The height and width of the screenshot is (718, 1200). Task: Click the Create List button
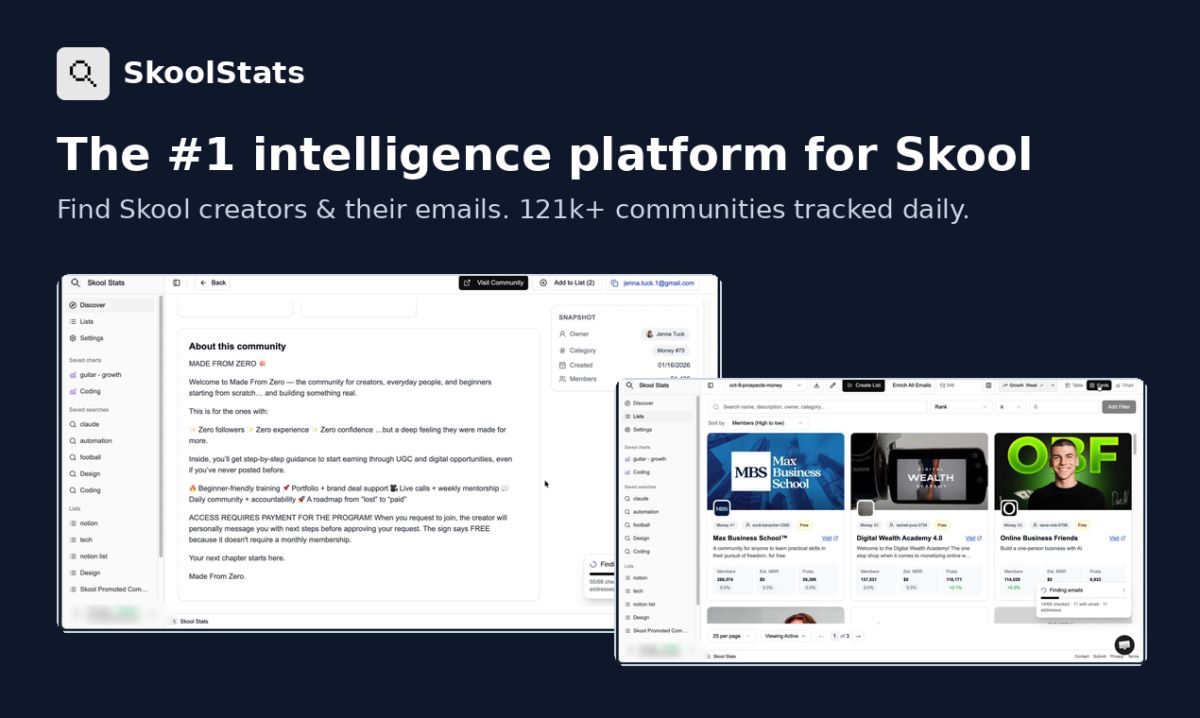(863, 385)
